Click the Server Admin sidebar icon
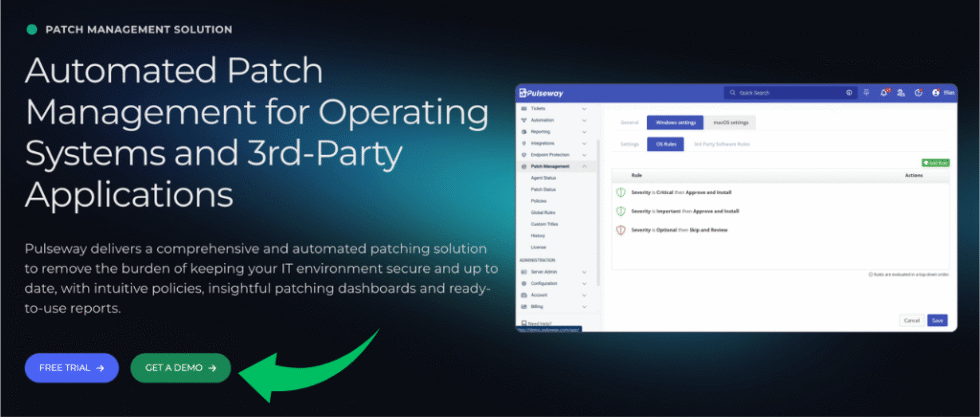This screenshot has height=417, width=980. pos(524,272)
